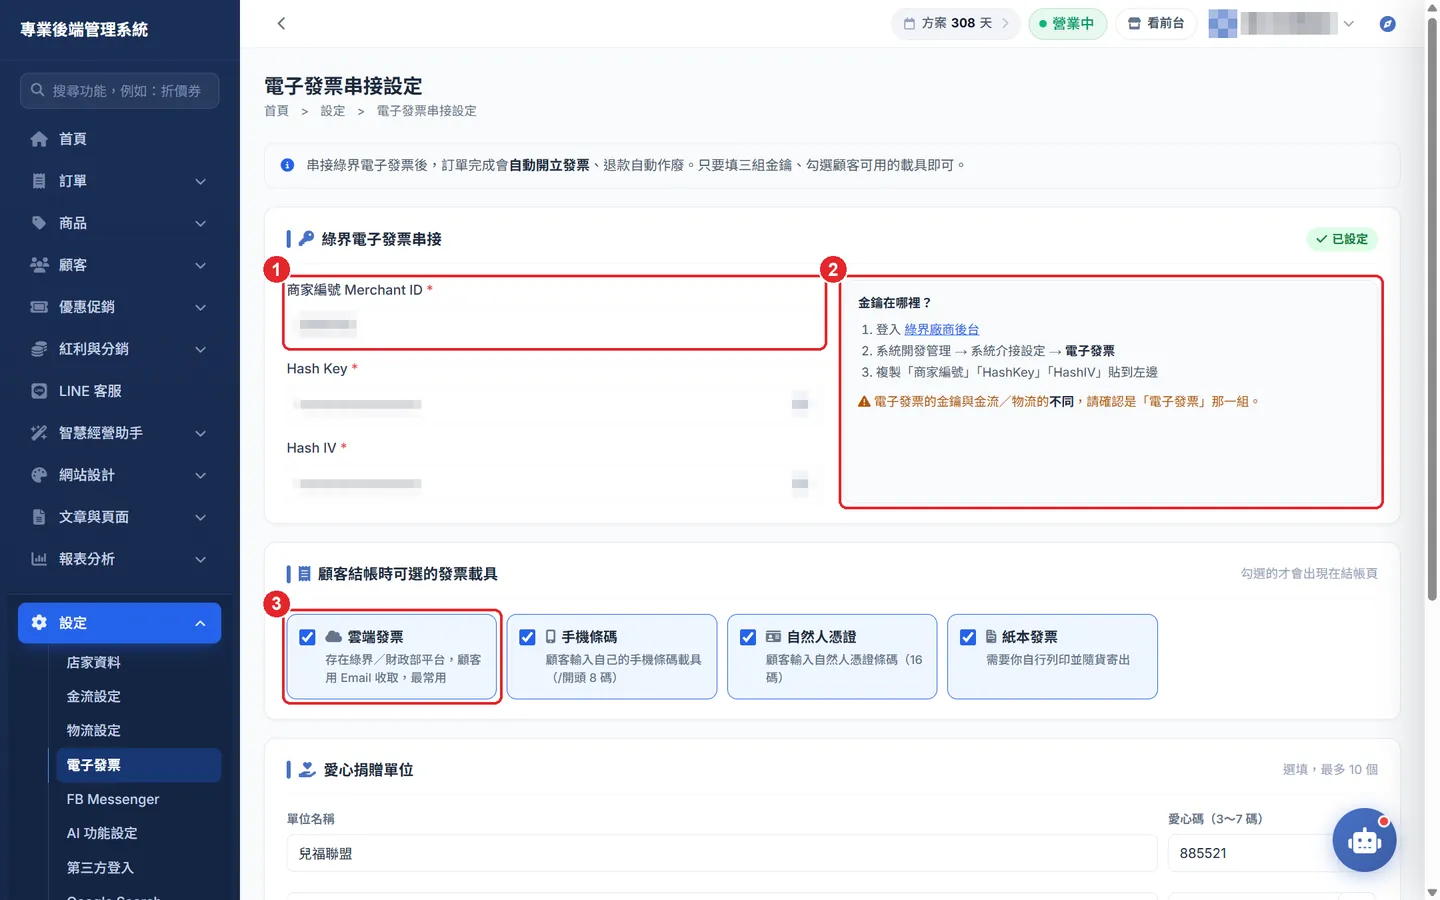Uncheck the 手機條碼 carrier checkbox

(x=527, y=637)
